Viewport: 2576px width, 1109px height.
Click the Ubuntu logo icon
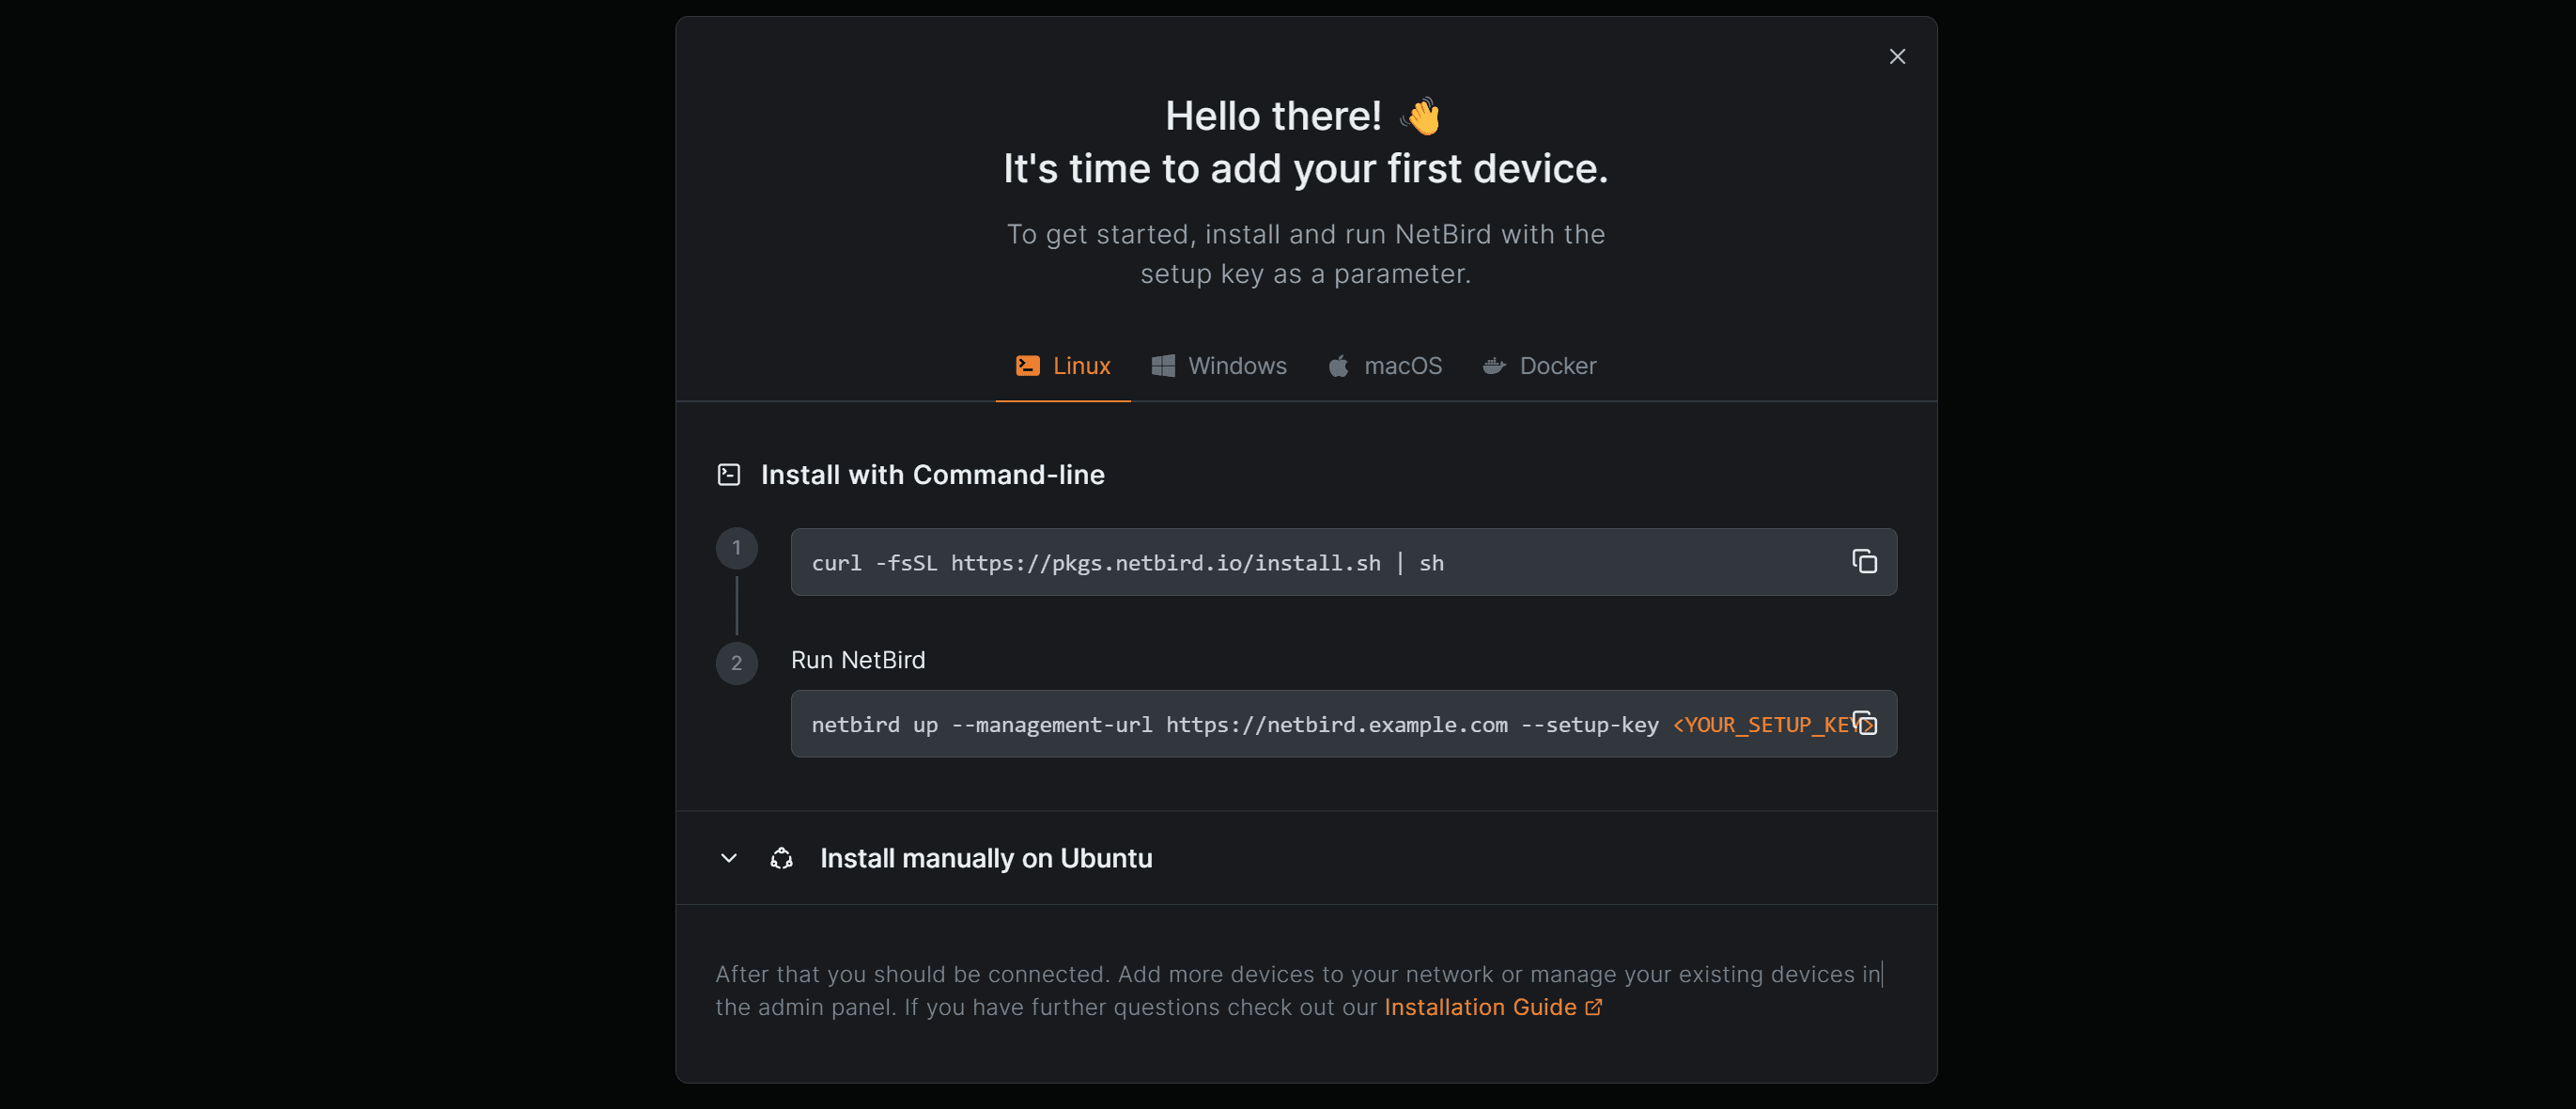pos(781,858)
